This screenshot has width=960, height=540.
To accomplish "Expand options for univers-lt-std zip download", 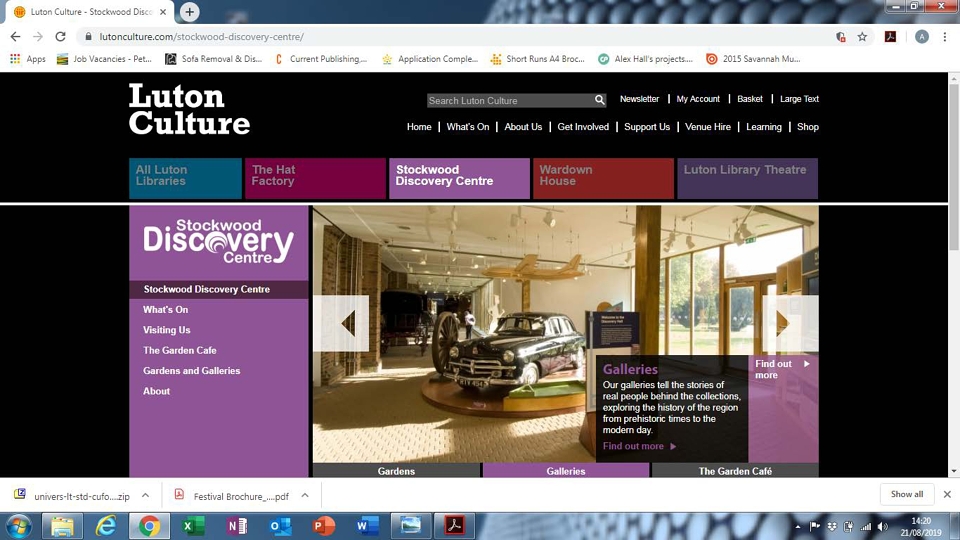I will [145, 495].
